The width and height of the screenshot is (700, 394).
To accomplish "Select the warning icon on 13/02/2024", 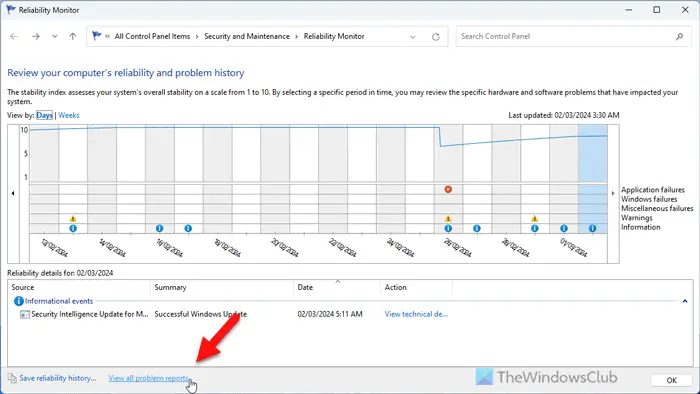I will point(73,219).
